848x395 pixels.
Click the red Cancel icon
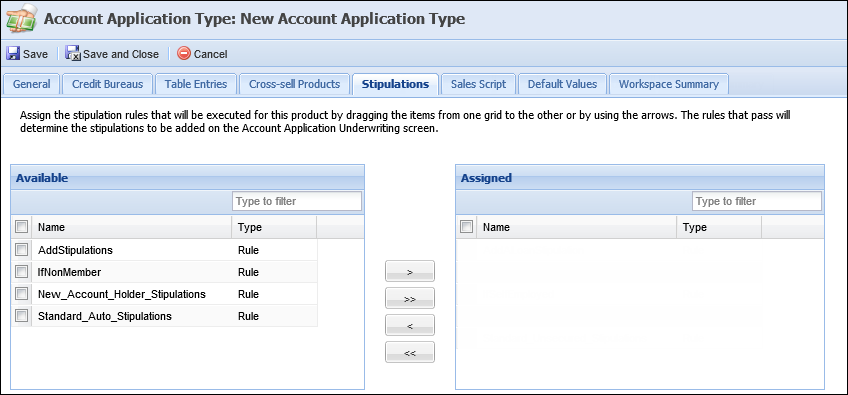[184, 54]
